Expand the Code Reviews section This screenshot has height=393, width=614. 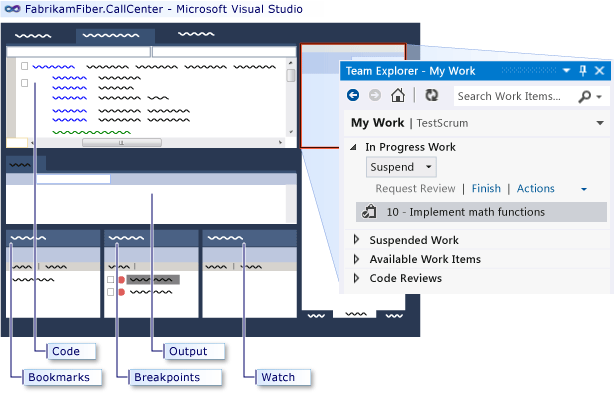pos(356,278)
